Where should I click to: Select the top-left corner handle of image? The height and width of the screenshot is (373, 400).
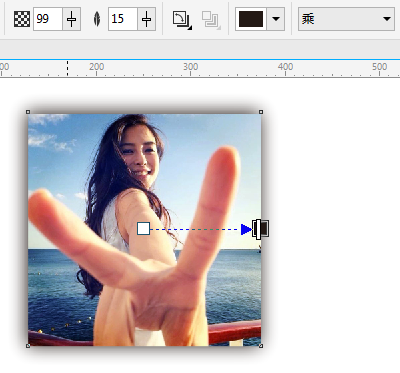point(28,112)
